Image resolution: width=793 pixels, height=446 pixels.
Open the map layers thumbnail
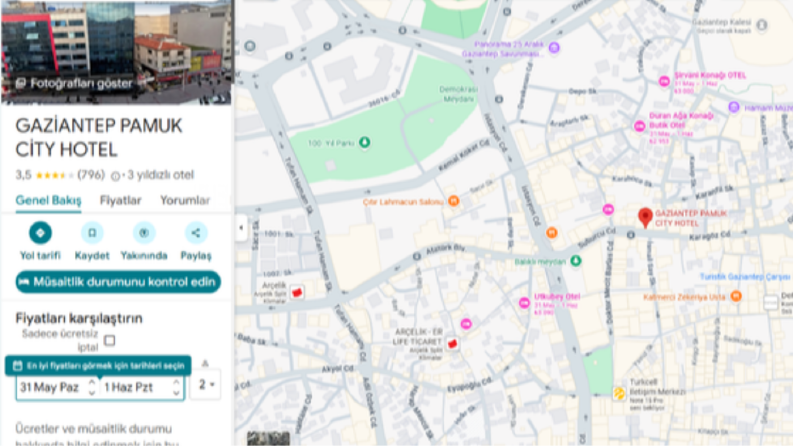point(268,438)
